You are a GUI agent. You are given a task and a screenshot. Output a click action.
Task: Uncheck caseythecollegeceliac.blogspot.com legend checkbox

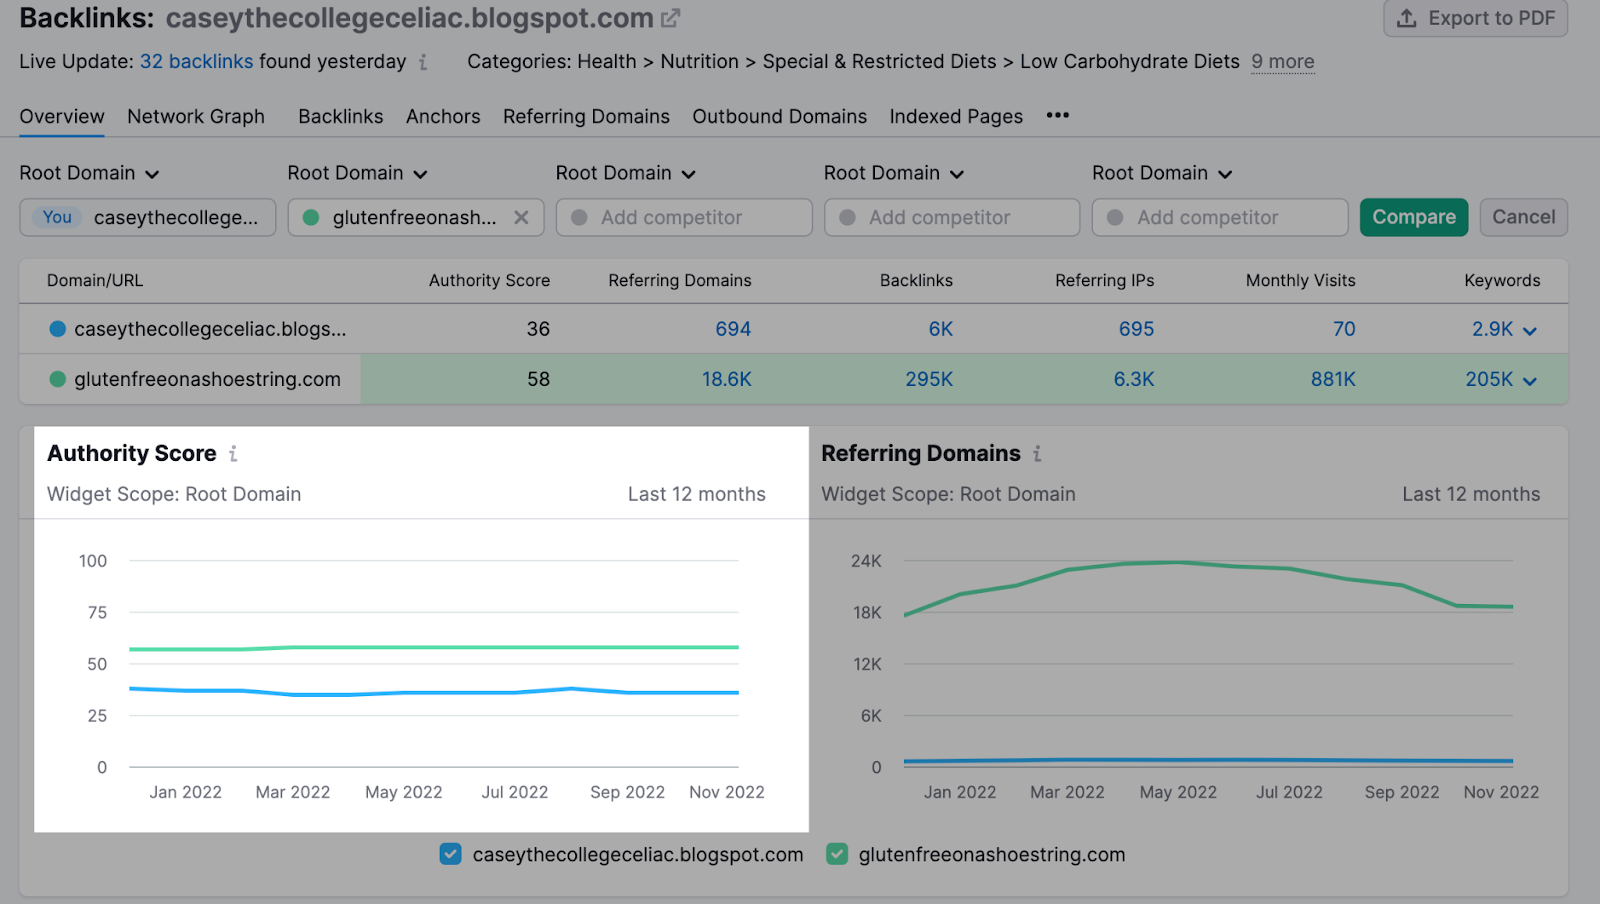tap(451, 854)
